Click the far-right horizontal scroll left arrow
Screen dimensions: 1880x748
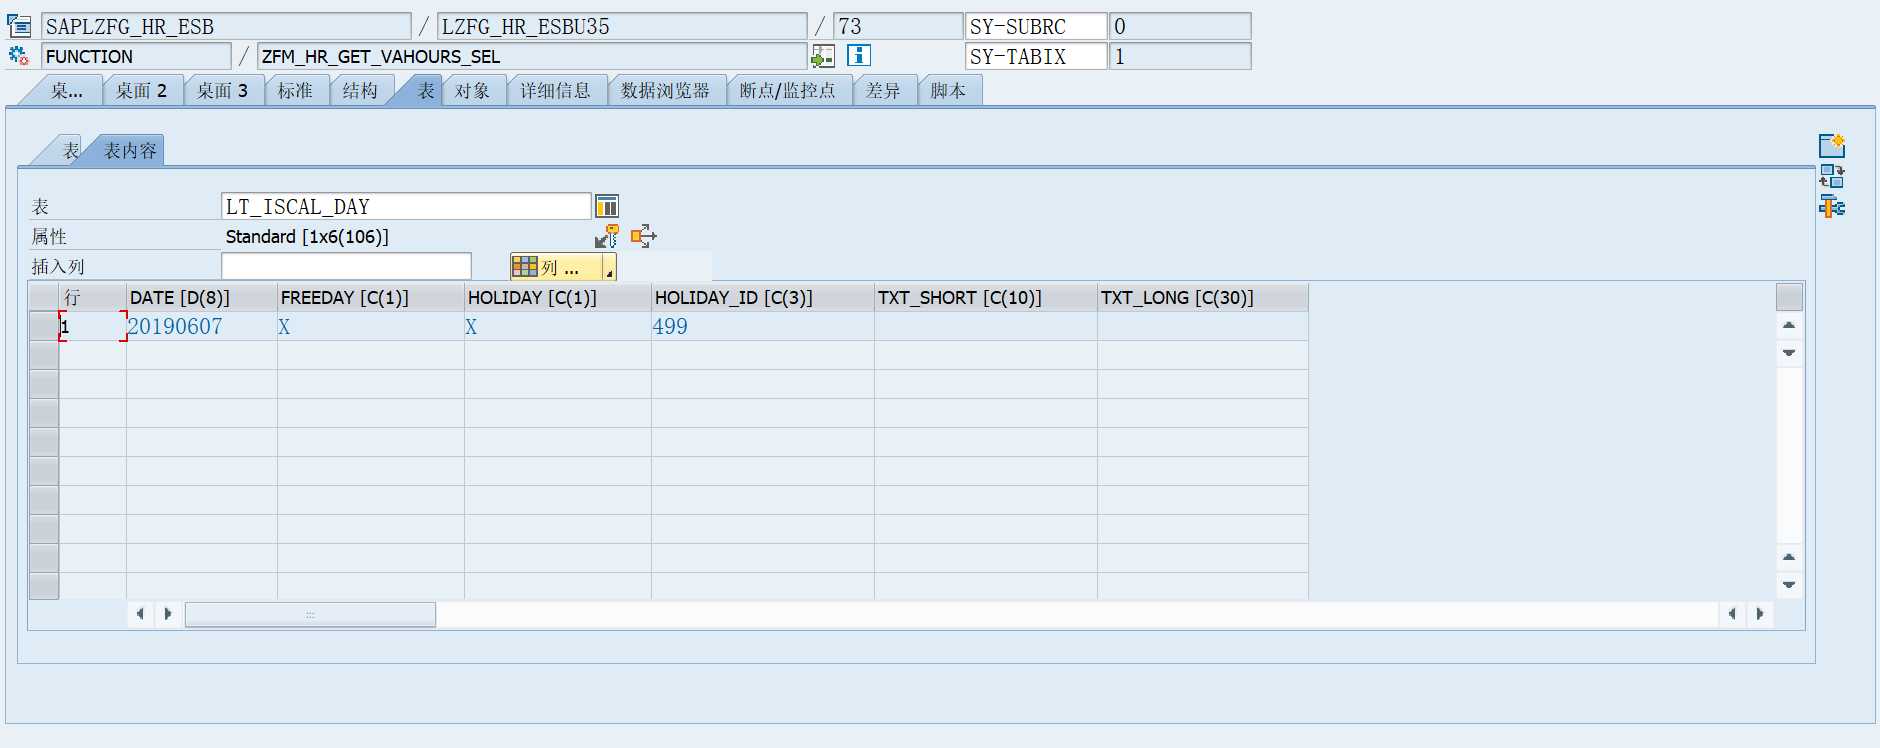[x=1732, y=614]
